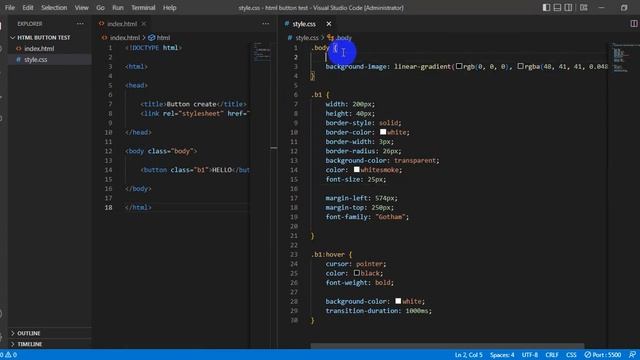The width and height of the screenshot is (640, 360).
Task: Change the UTF-8 encoding in status bar
Action: click(530, 355)
